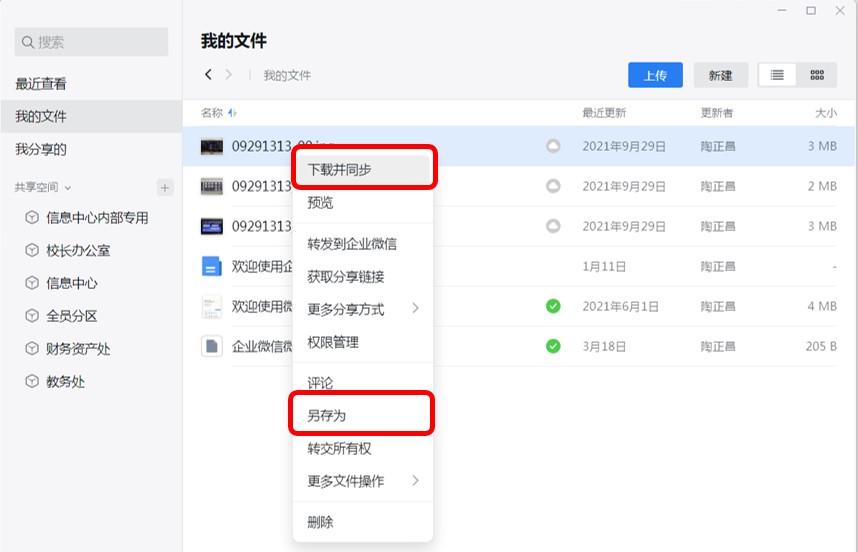Expand 更多文件操作 submenu
858x552 pixels.
coord(415,481)
